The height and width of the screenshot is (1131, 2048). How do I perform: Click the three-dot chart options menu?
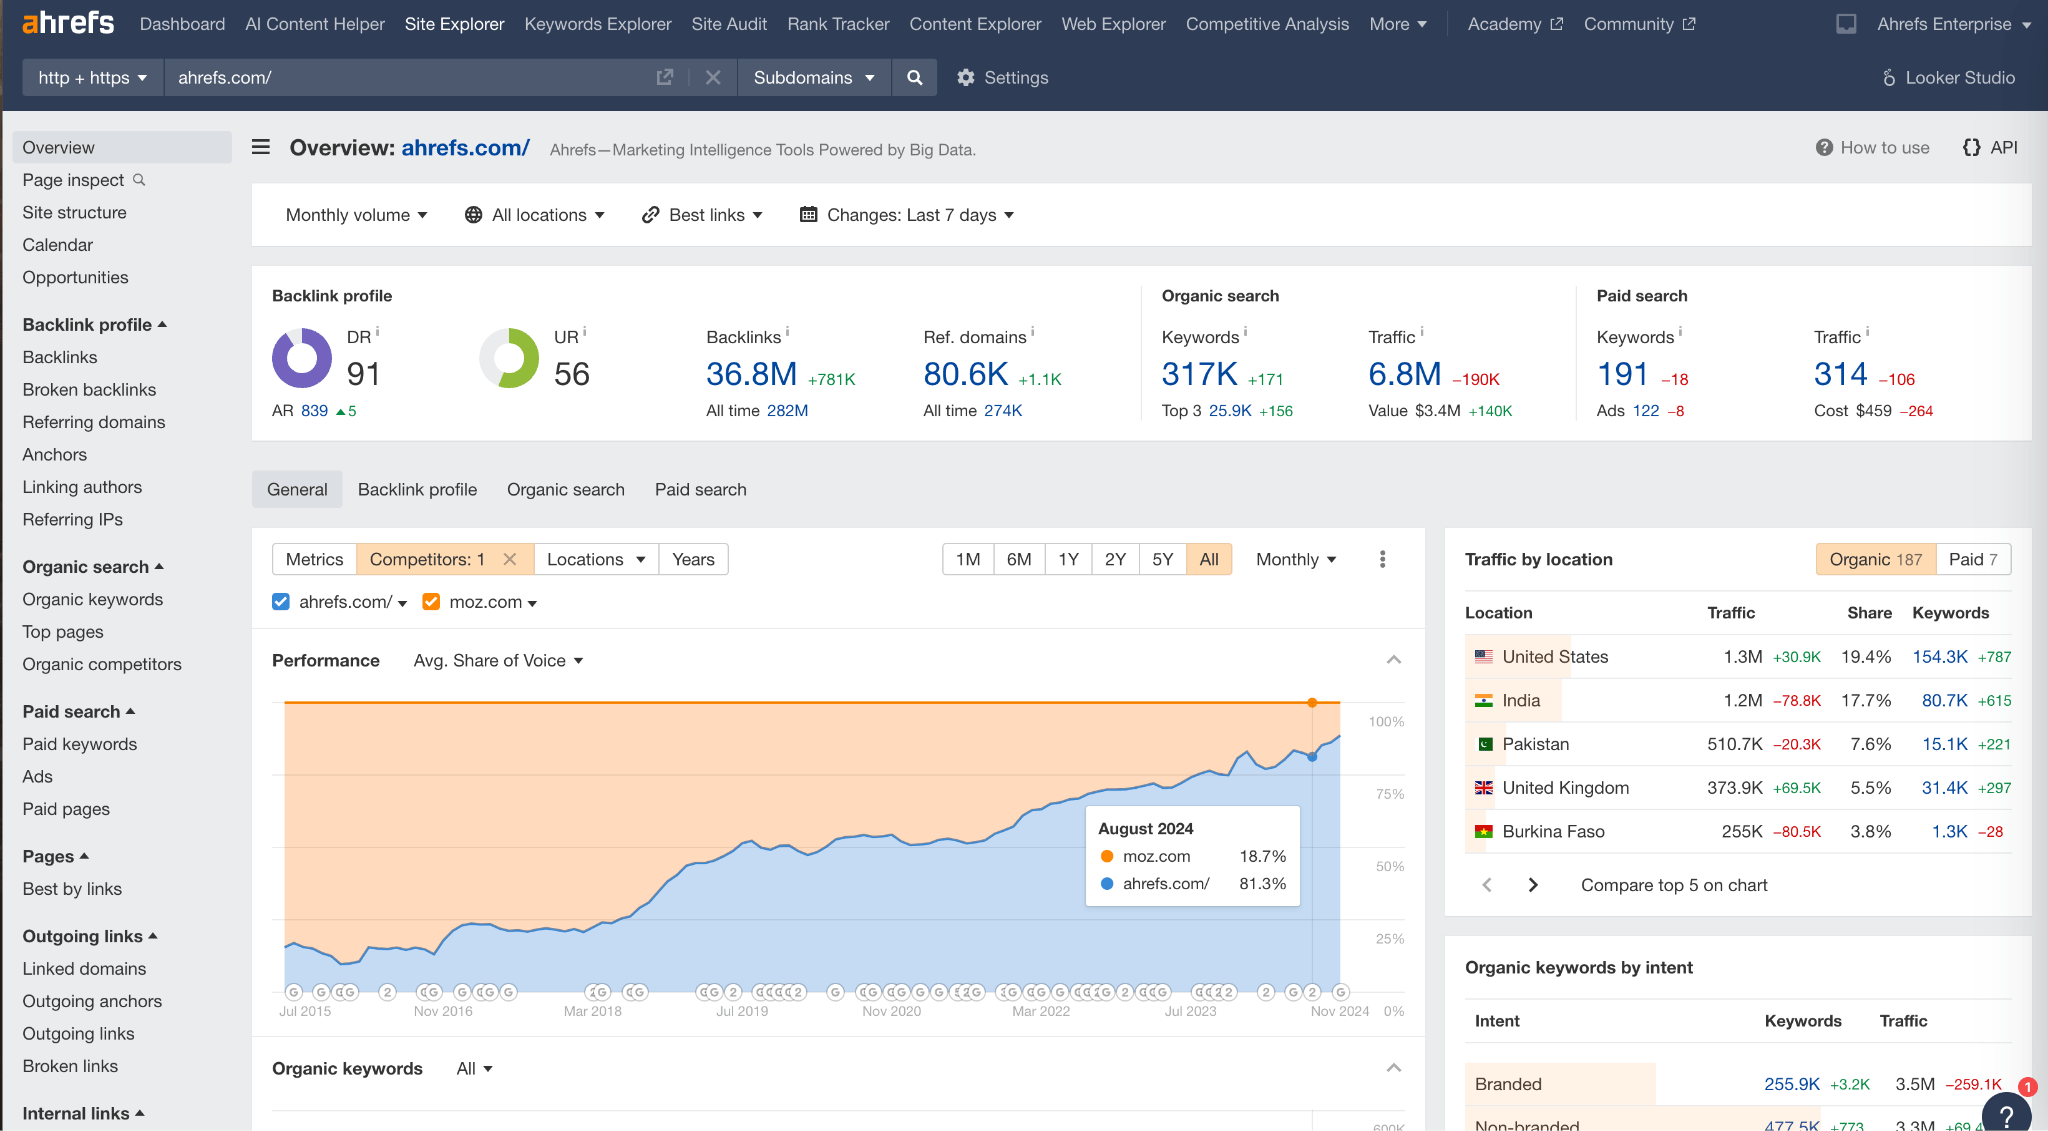point(1382,559)
